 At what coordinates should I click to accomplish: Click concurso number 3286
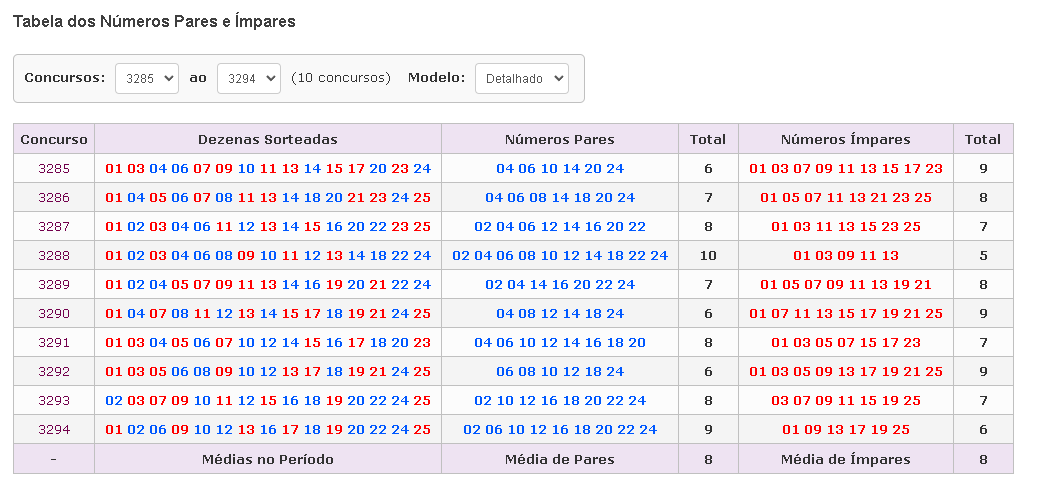[54, 198]
